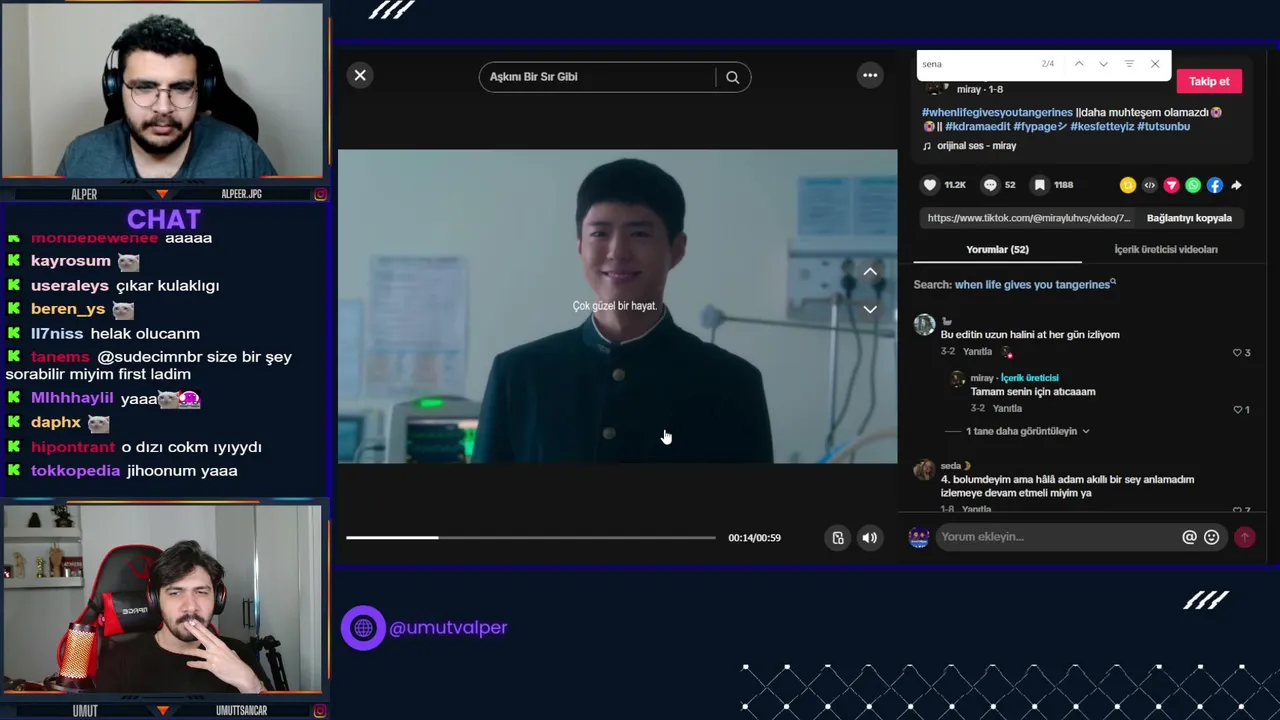Like the video with heart icon
This screenshot has height=720, width=1280.
(930, 185)
